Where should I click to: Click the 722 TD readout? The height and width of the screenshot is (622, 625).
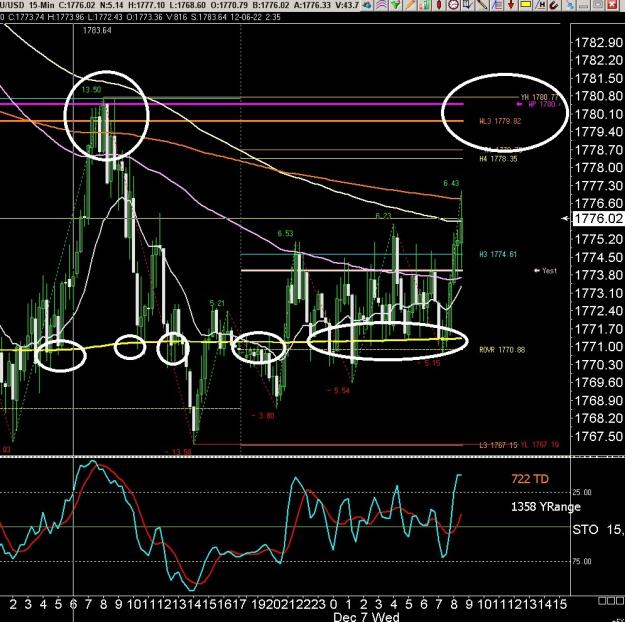pos(530,478)
